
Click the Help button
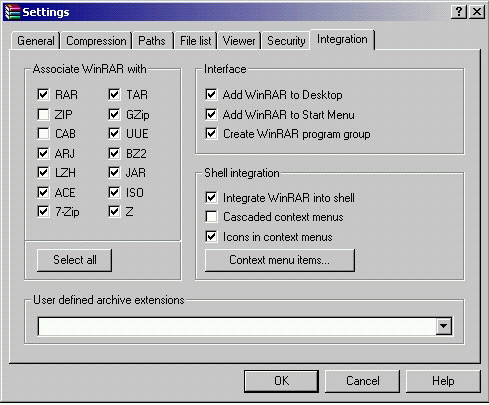(443, 381)
